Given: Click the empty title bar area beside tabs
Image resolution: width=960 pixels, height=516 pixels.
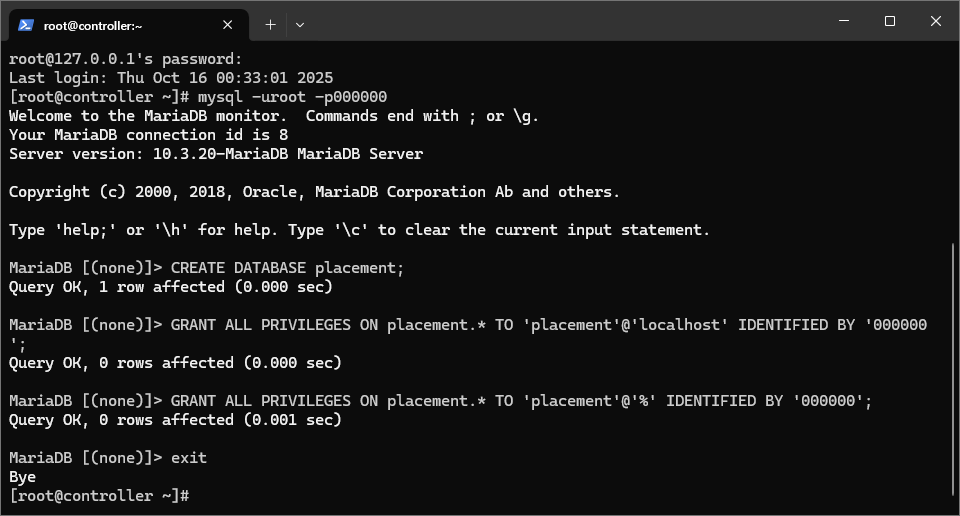Looking at the screenshot, I should 563,21.
